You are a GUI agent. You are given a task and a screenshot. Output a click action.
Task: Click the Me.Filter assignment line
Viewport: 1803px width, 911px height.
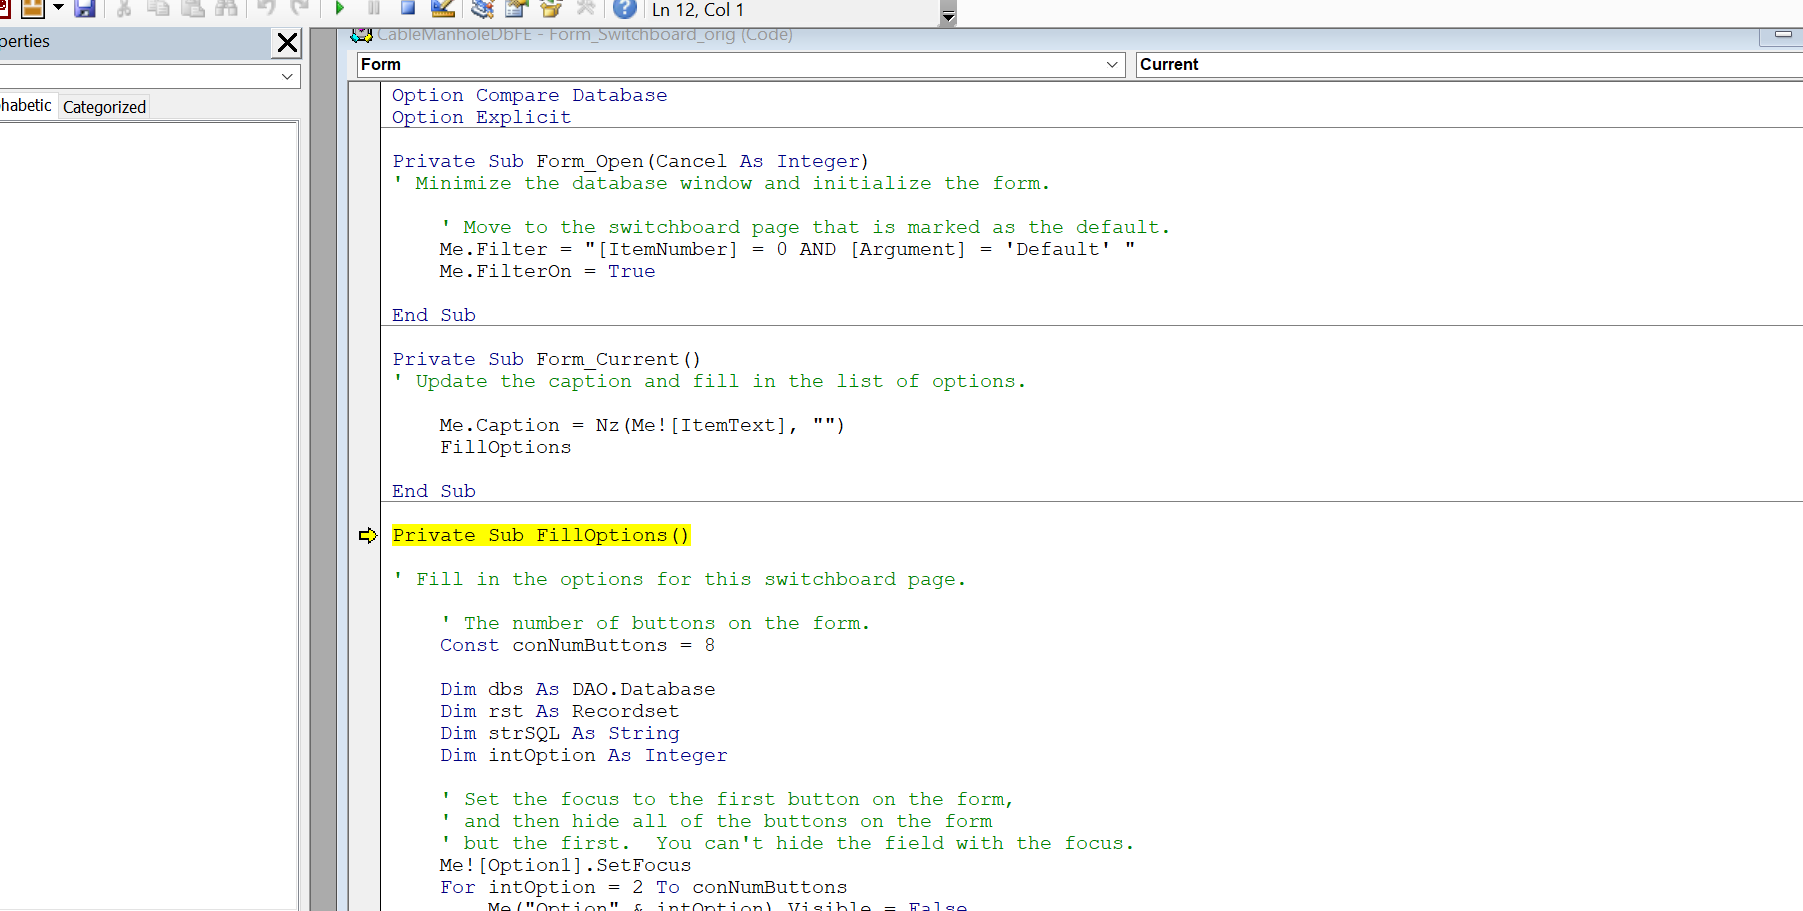tap(787, 249)
